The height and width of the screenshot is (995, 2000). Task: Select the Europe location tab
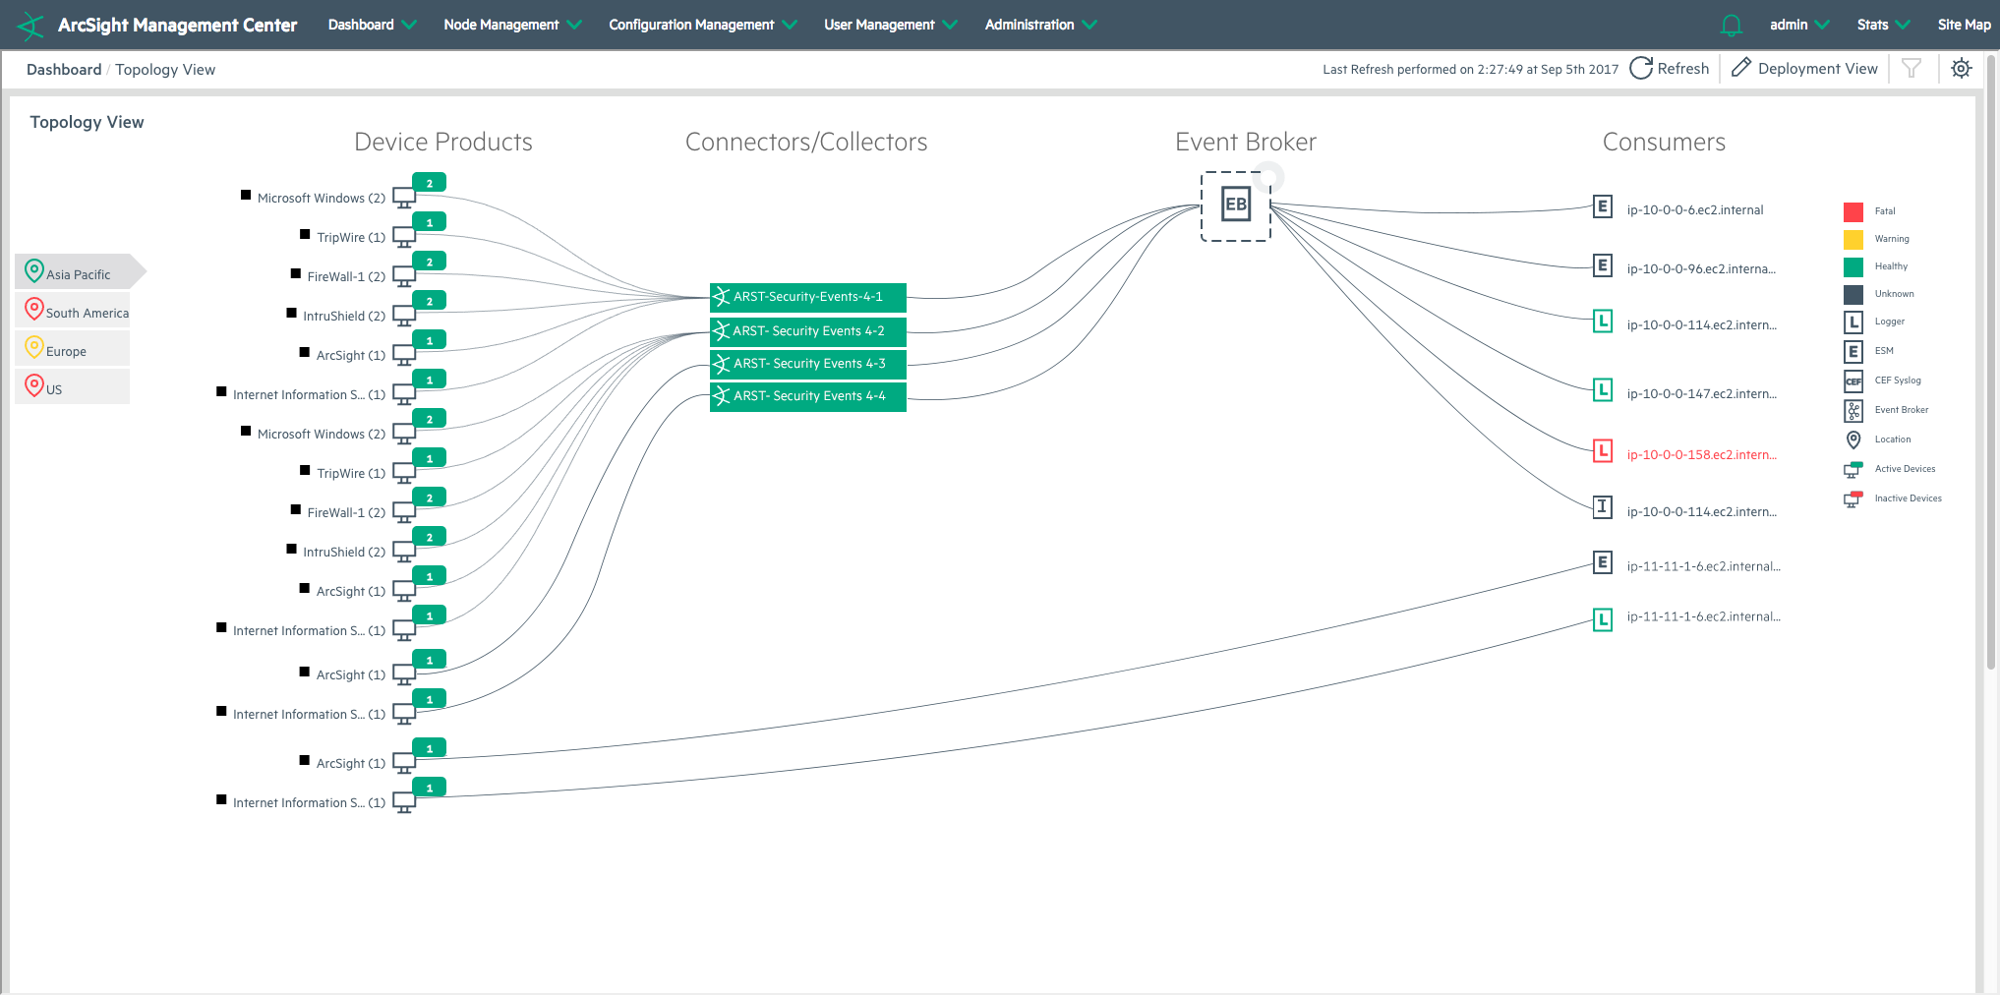(73, 348)
